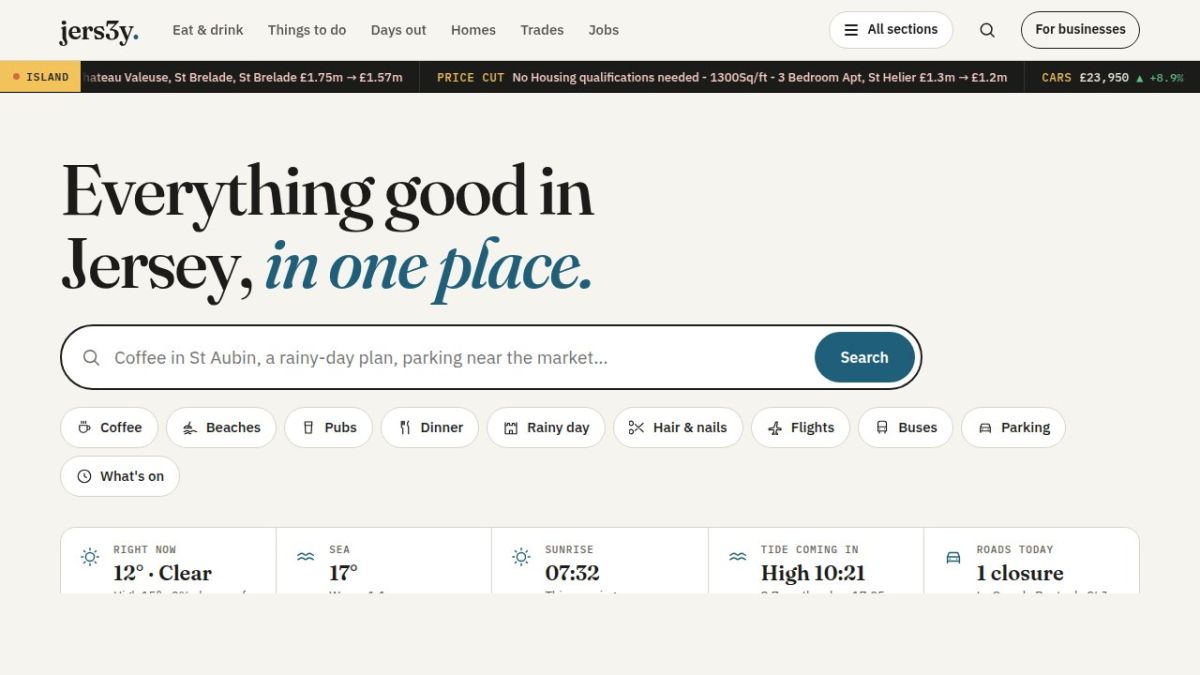The image size is (1200, 675).
Task: Select the Coffee quick filter chip
Action: point(109,427)
